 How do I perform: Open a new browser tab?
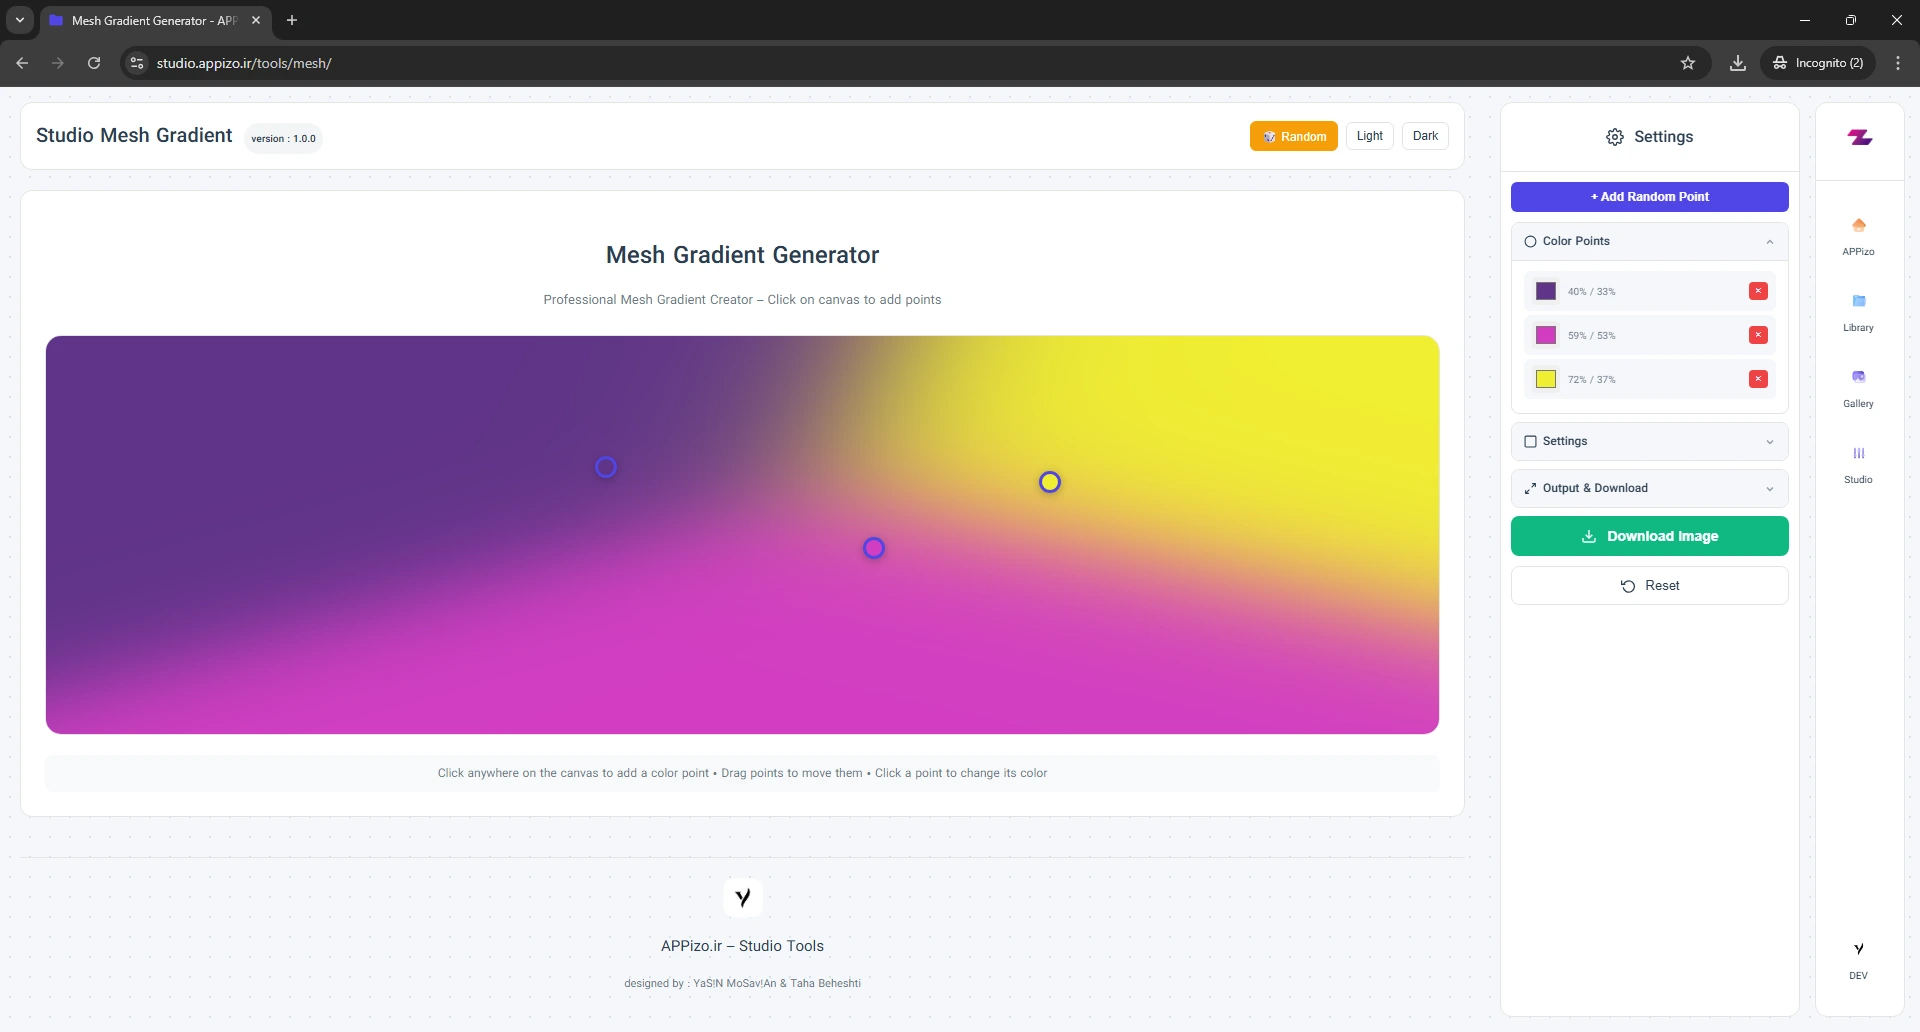(x=292, y=20)
